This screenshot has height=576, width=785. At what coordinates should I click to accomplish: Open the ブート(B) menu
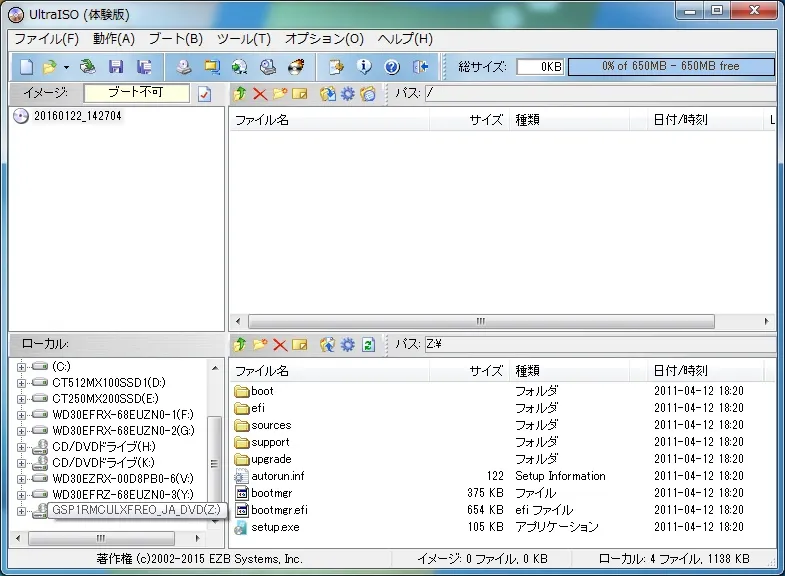176,39
